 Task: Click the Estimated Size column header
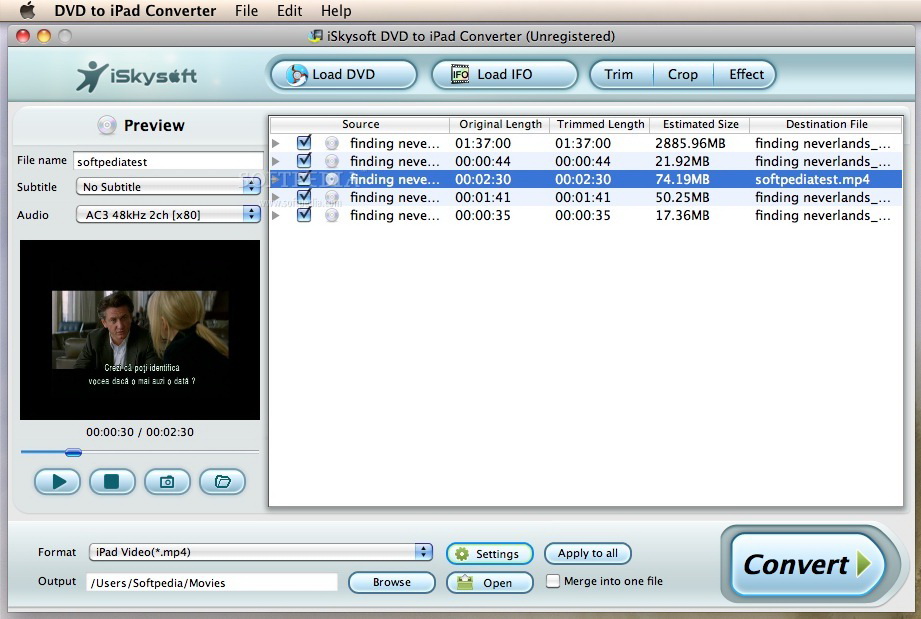[x=700, y=124]
